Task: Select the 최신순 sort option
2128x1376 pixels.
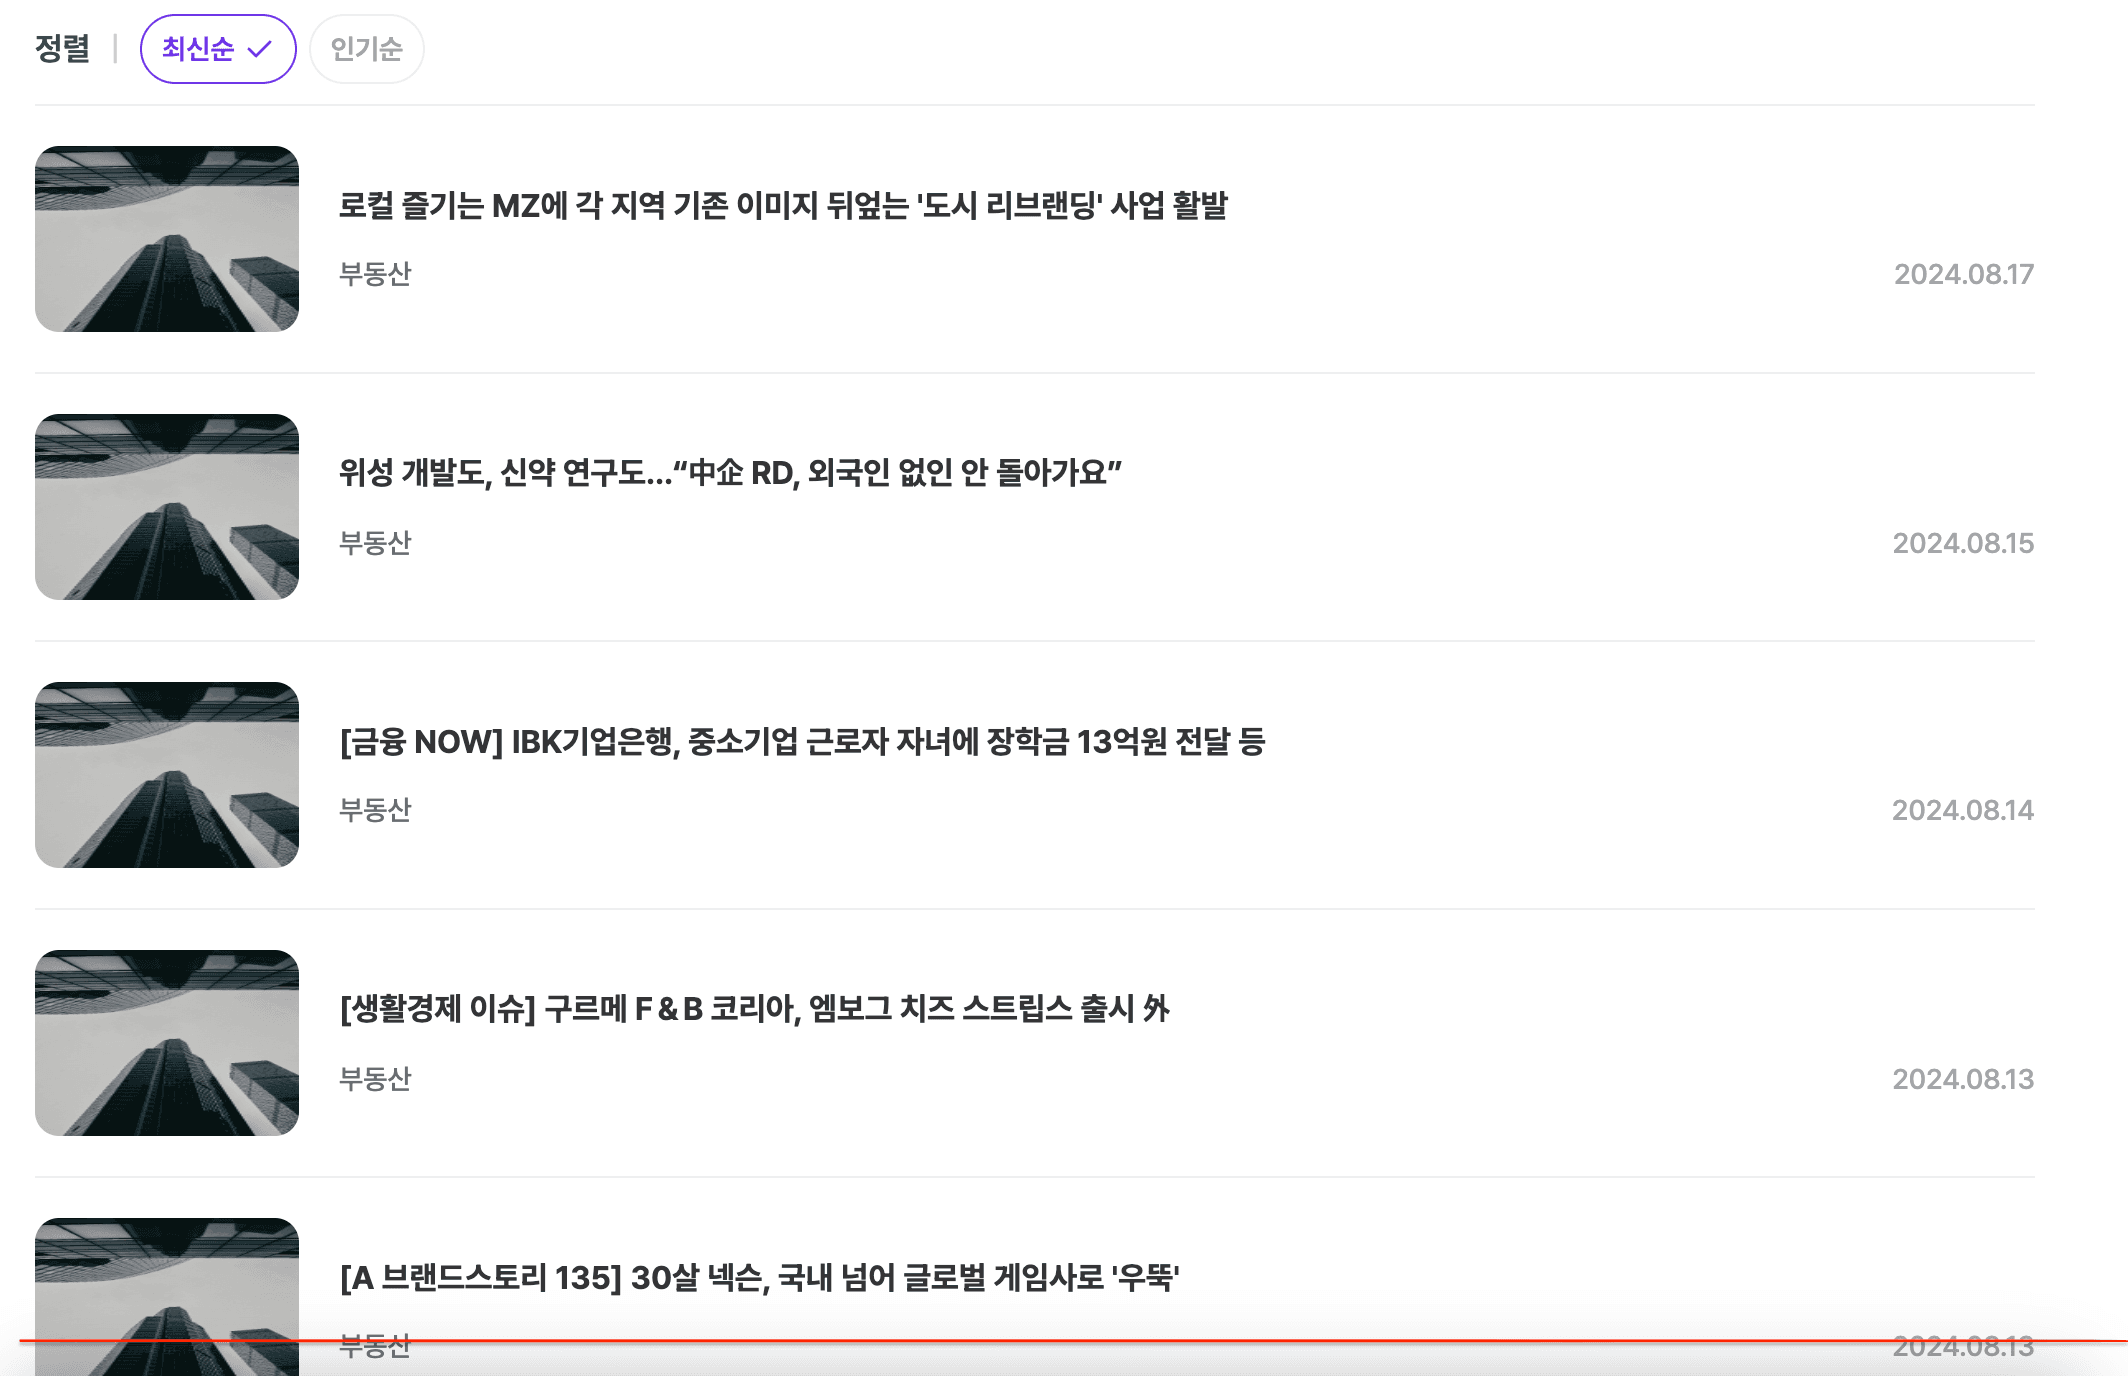Action: pos(218,49)
